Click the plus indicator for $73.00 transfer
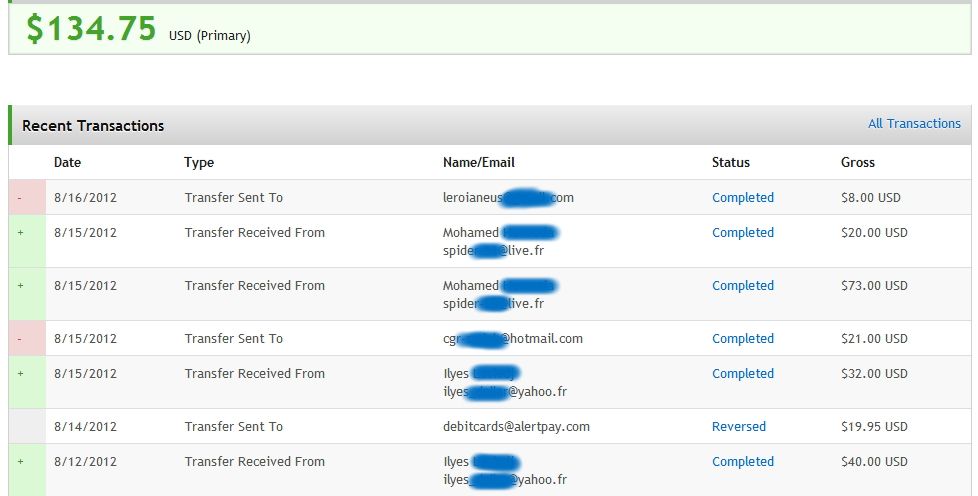The width and height of the screenshot is (978, 496). 27,294
